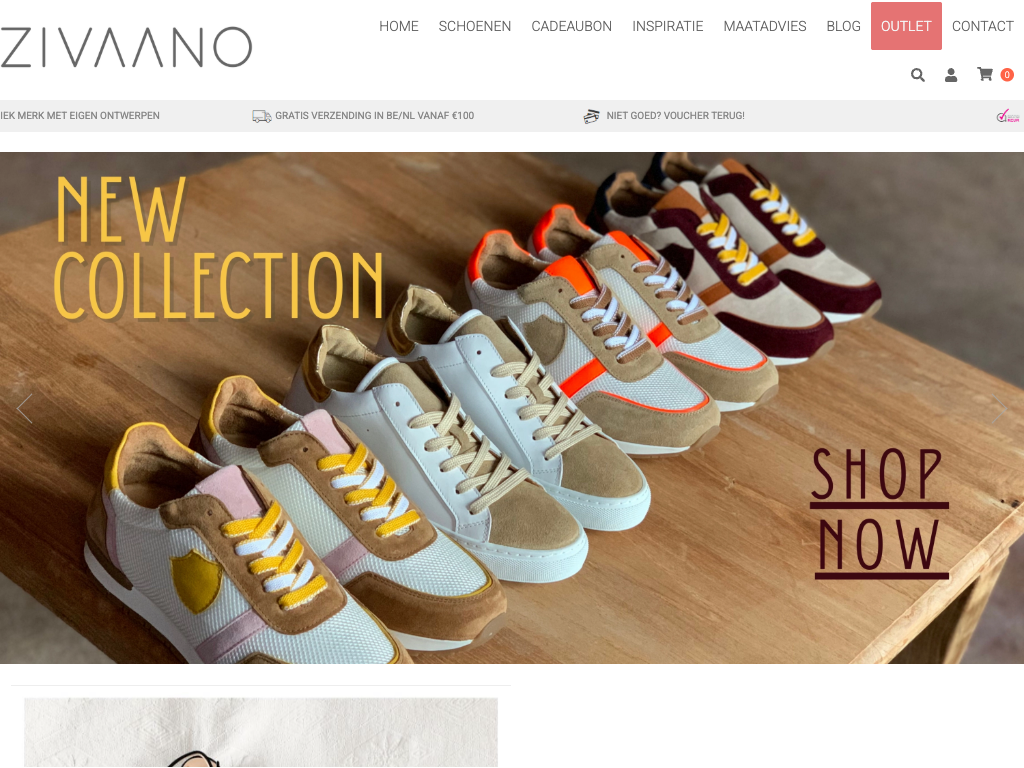1024x768 pixels.
Task: Open the MAATADVIES page
Action: click(765, 26)
